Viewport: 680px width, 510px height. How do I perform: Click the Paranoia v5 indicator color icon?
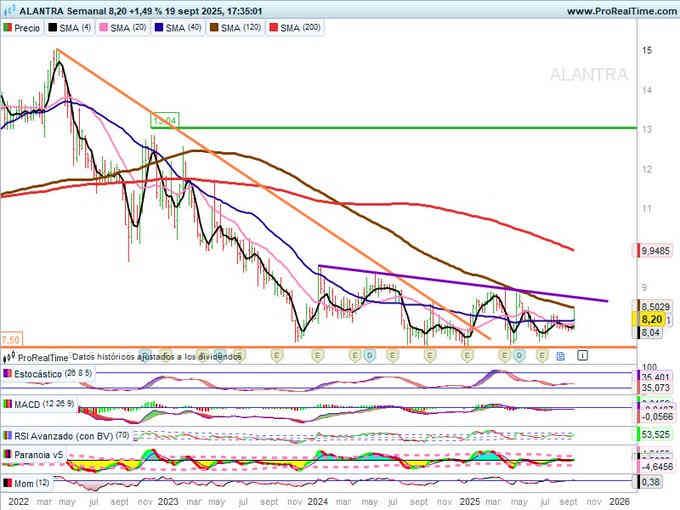coord(8,454)
